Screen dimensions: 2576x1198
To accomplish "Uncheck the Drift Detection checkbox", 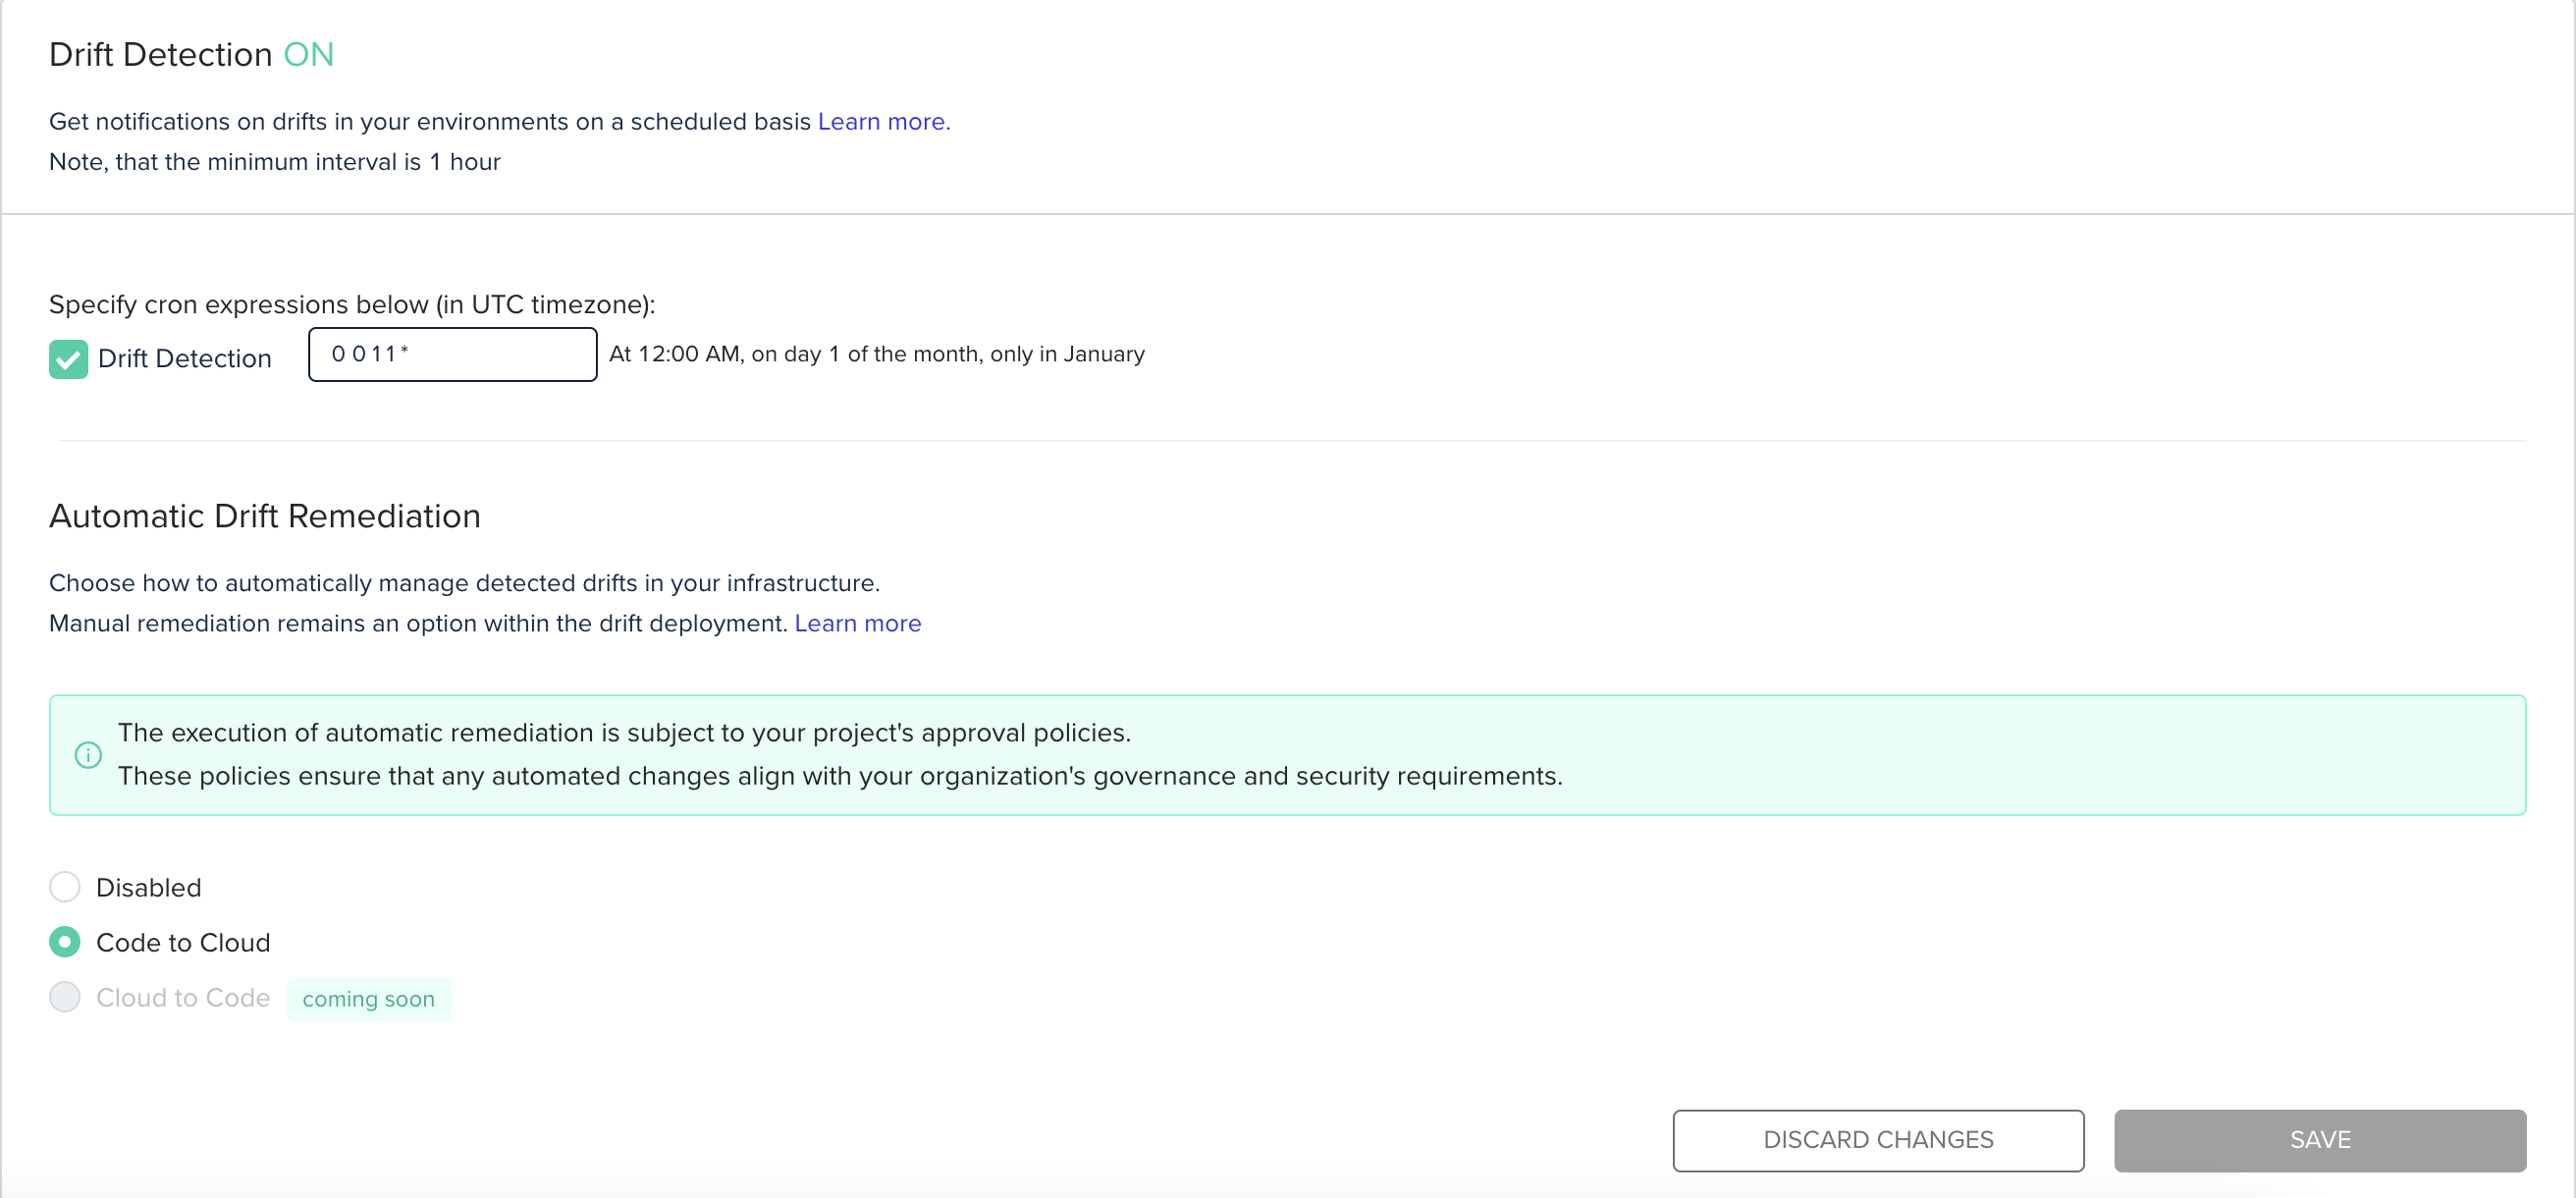I will [x=68, y=359].
